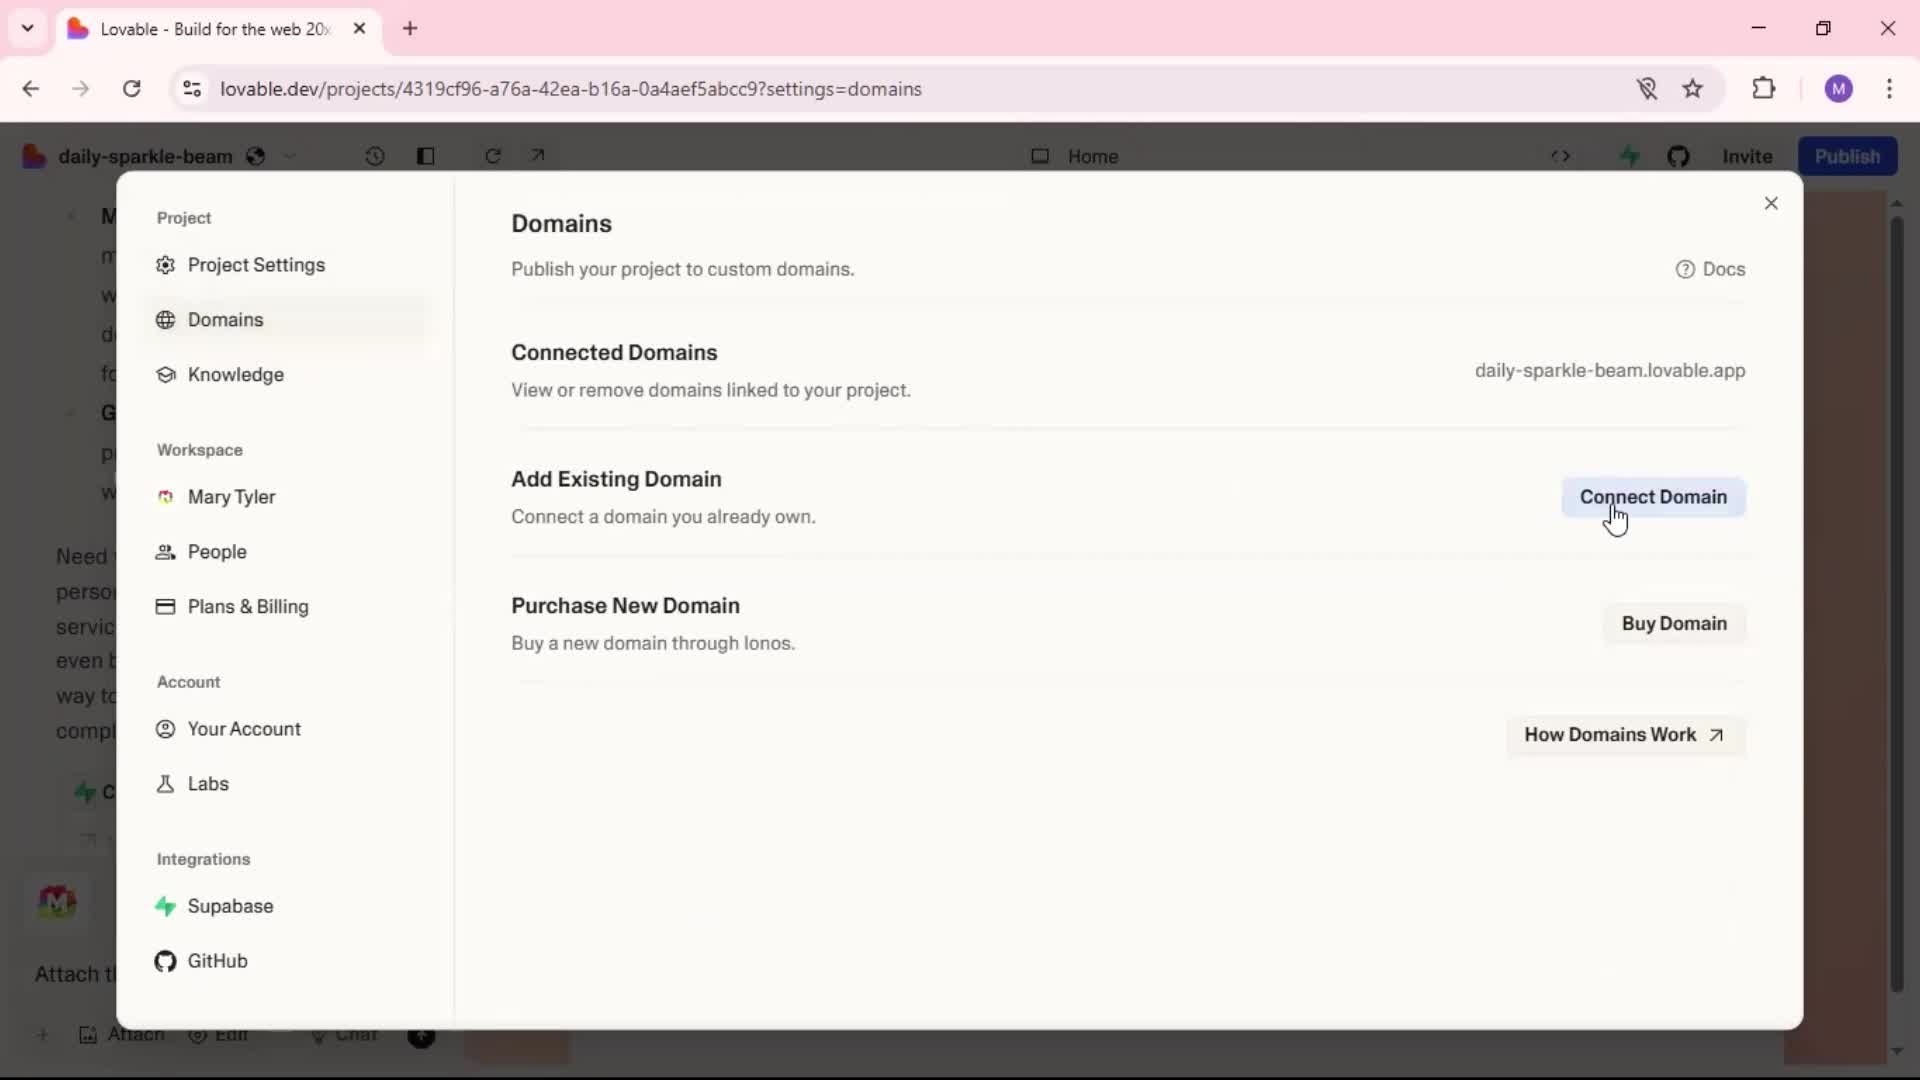The image size is (1920, 1080).
Task: Toggle the code view icon in header
Action: [1560, 156]
